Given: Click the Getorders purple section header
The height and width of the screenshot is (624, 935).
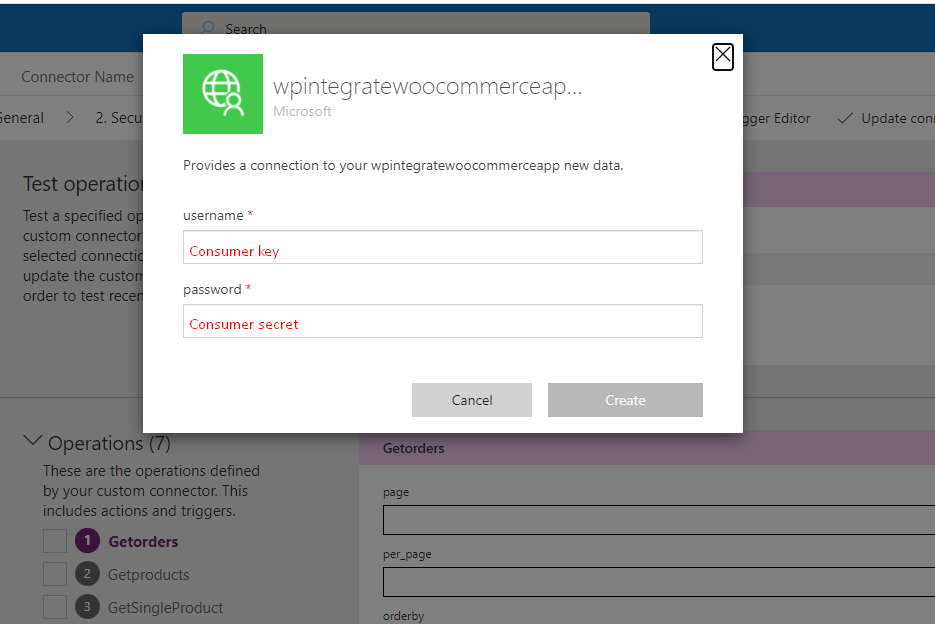Looking at the screenshot, I should coord(647,448).
